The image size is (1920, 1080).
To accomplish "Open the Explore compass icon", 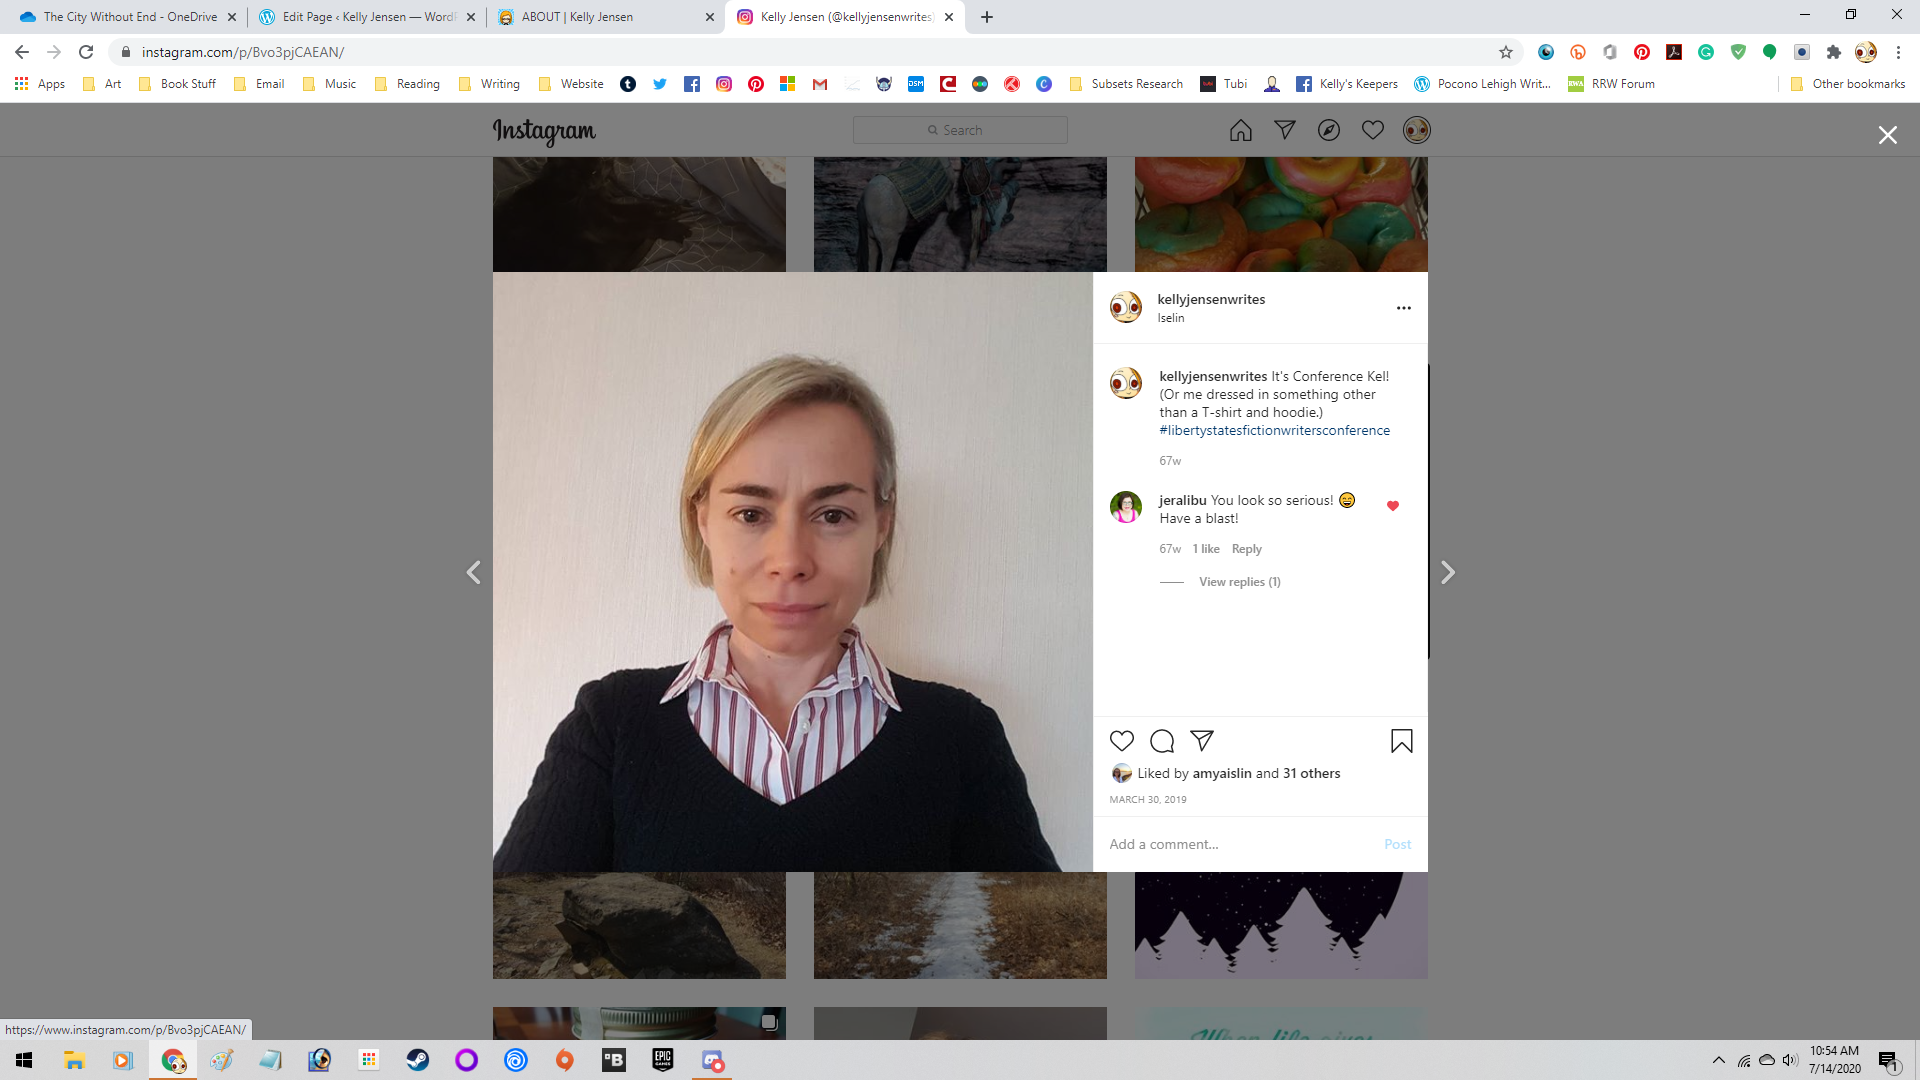I will click(1328, 130).
